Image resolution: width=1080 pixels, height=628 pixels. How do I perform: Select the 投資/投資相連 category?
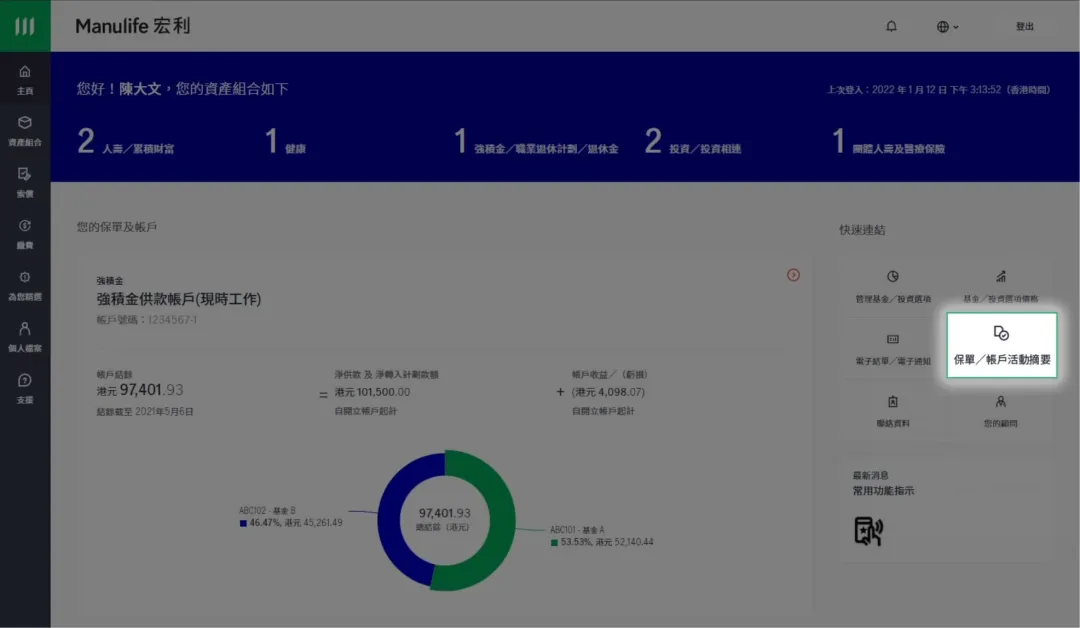[693, 142]
